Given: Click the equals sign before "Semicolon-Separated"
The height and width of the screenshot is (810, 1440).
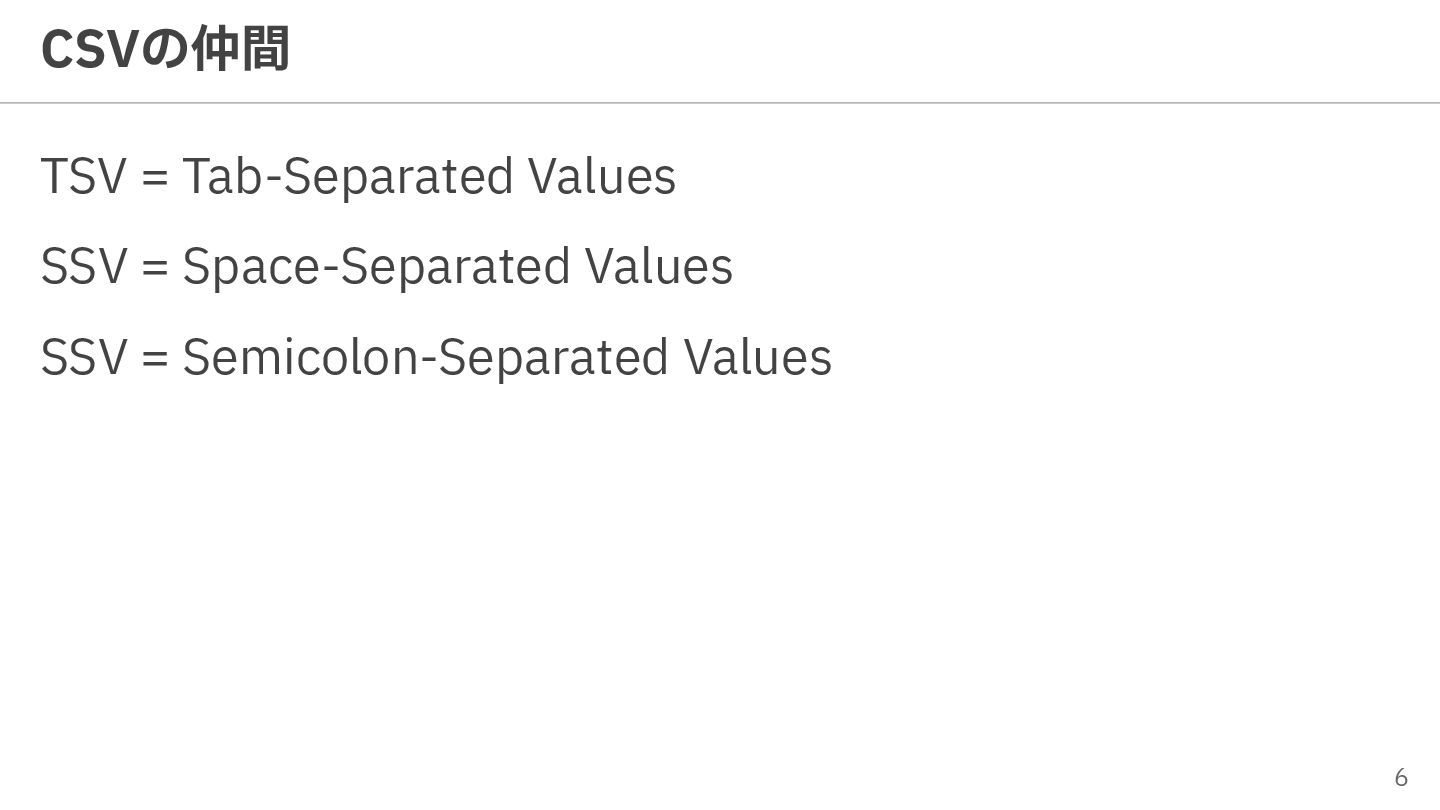Looking at the screenshot, I should 155,358.
